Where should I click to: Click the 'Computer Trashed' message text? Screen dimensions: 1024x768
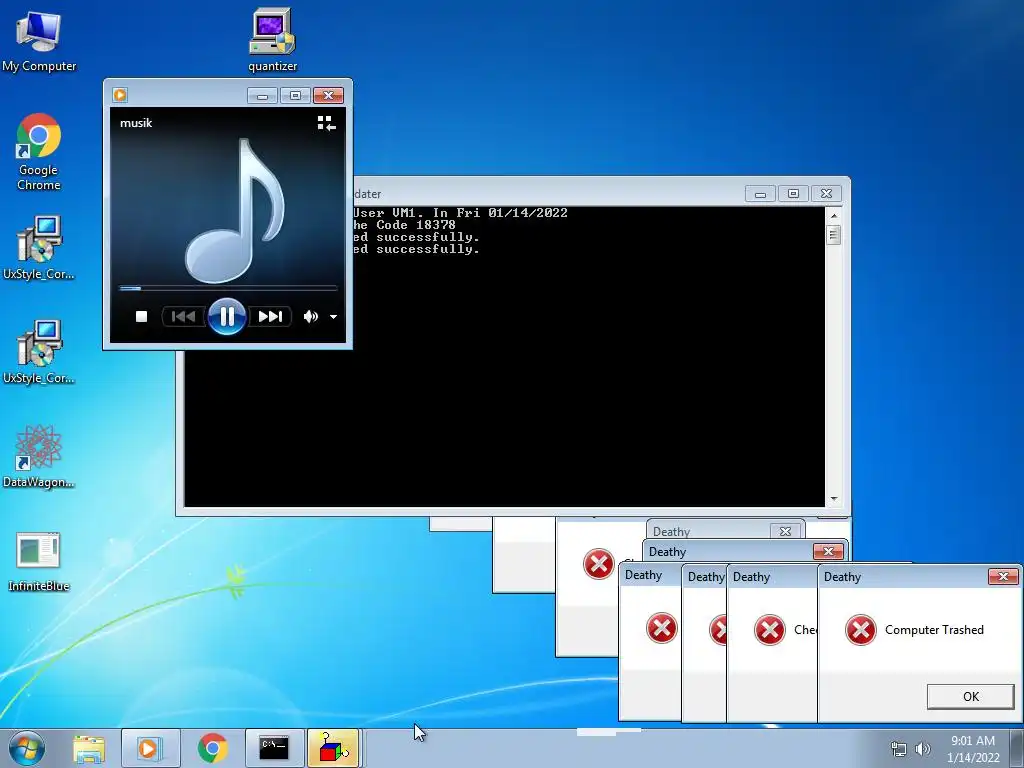(934, 630)
